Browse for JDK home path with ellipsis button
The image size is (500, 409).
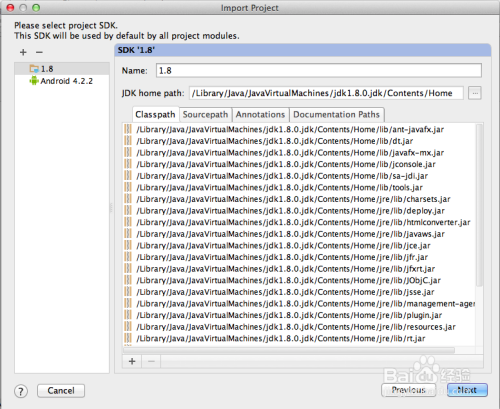(x=475, y=93)
